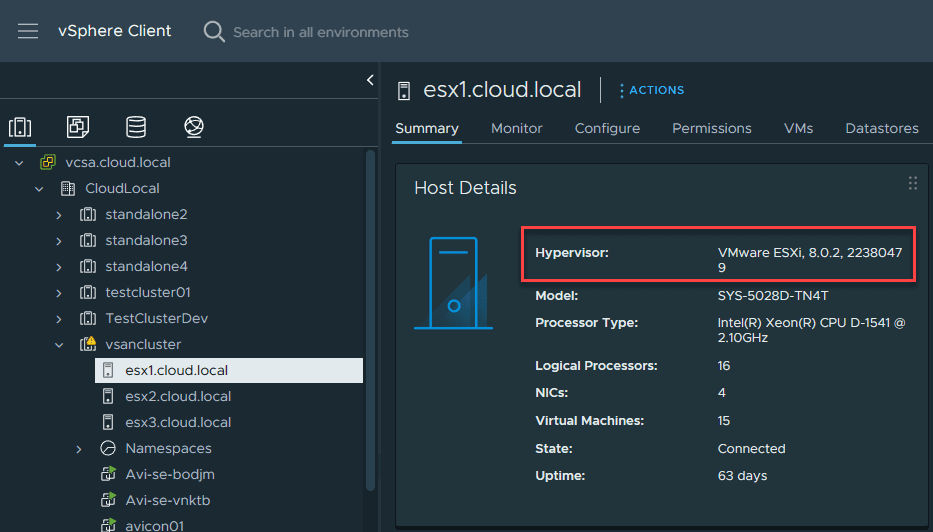The image size is (933, 532).
Task: Select the Avi-se-bodjm virtual machine
Action: point(168,474)
